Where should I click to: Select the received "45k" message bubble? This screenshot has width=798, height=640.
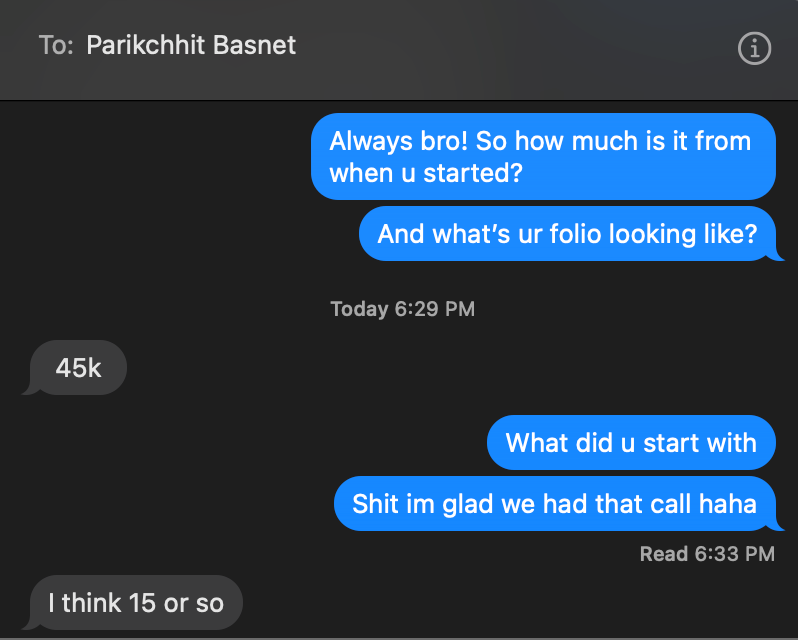78,367
